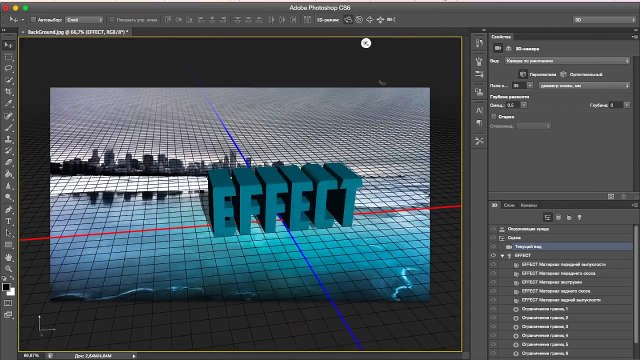Open field of view value slider arrow
Viewport: 640px width, 360px height.
coord(530,86)
